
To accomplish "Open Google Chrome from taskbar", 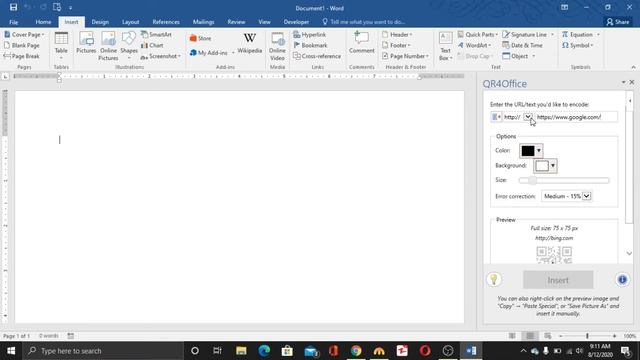I will 356,351.
